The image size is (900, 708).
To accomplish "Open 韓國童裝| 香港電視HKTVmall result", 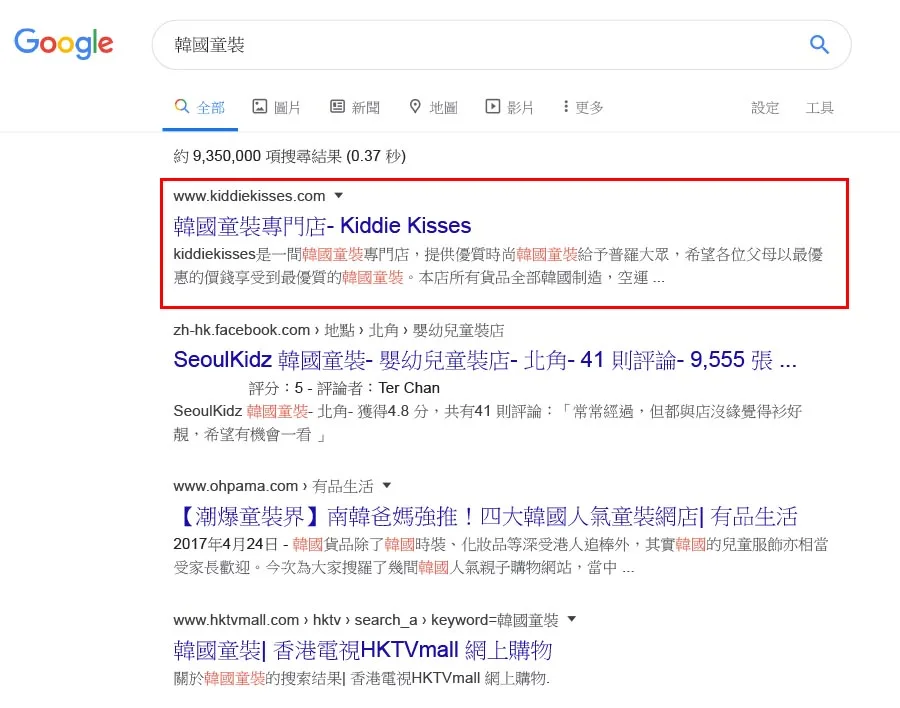I will (x=363, y=650).
